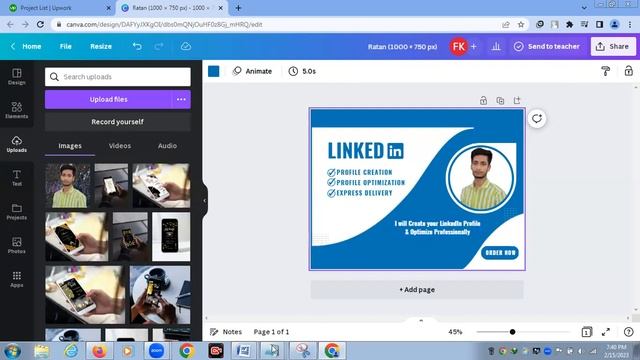Image resolution: width=640 pixels, height=360 pixels.
Task: Open the Share button
Action: (x=613, y=47)
